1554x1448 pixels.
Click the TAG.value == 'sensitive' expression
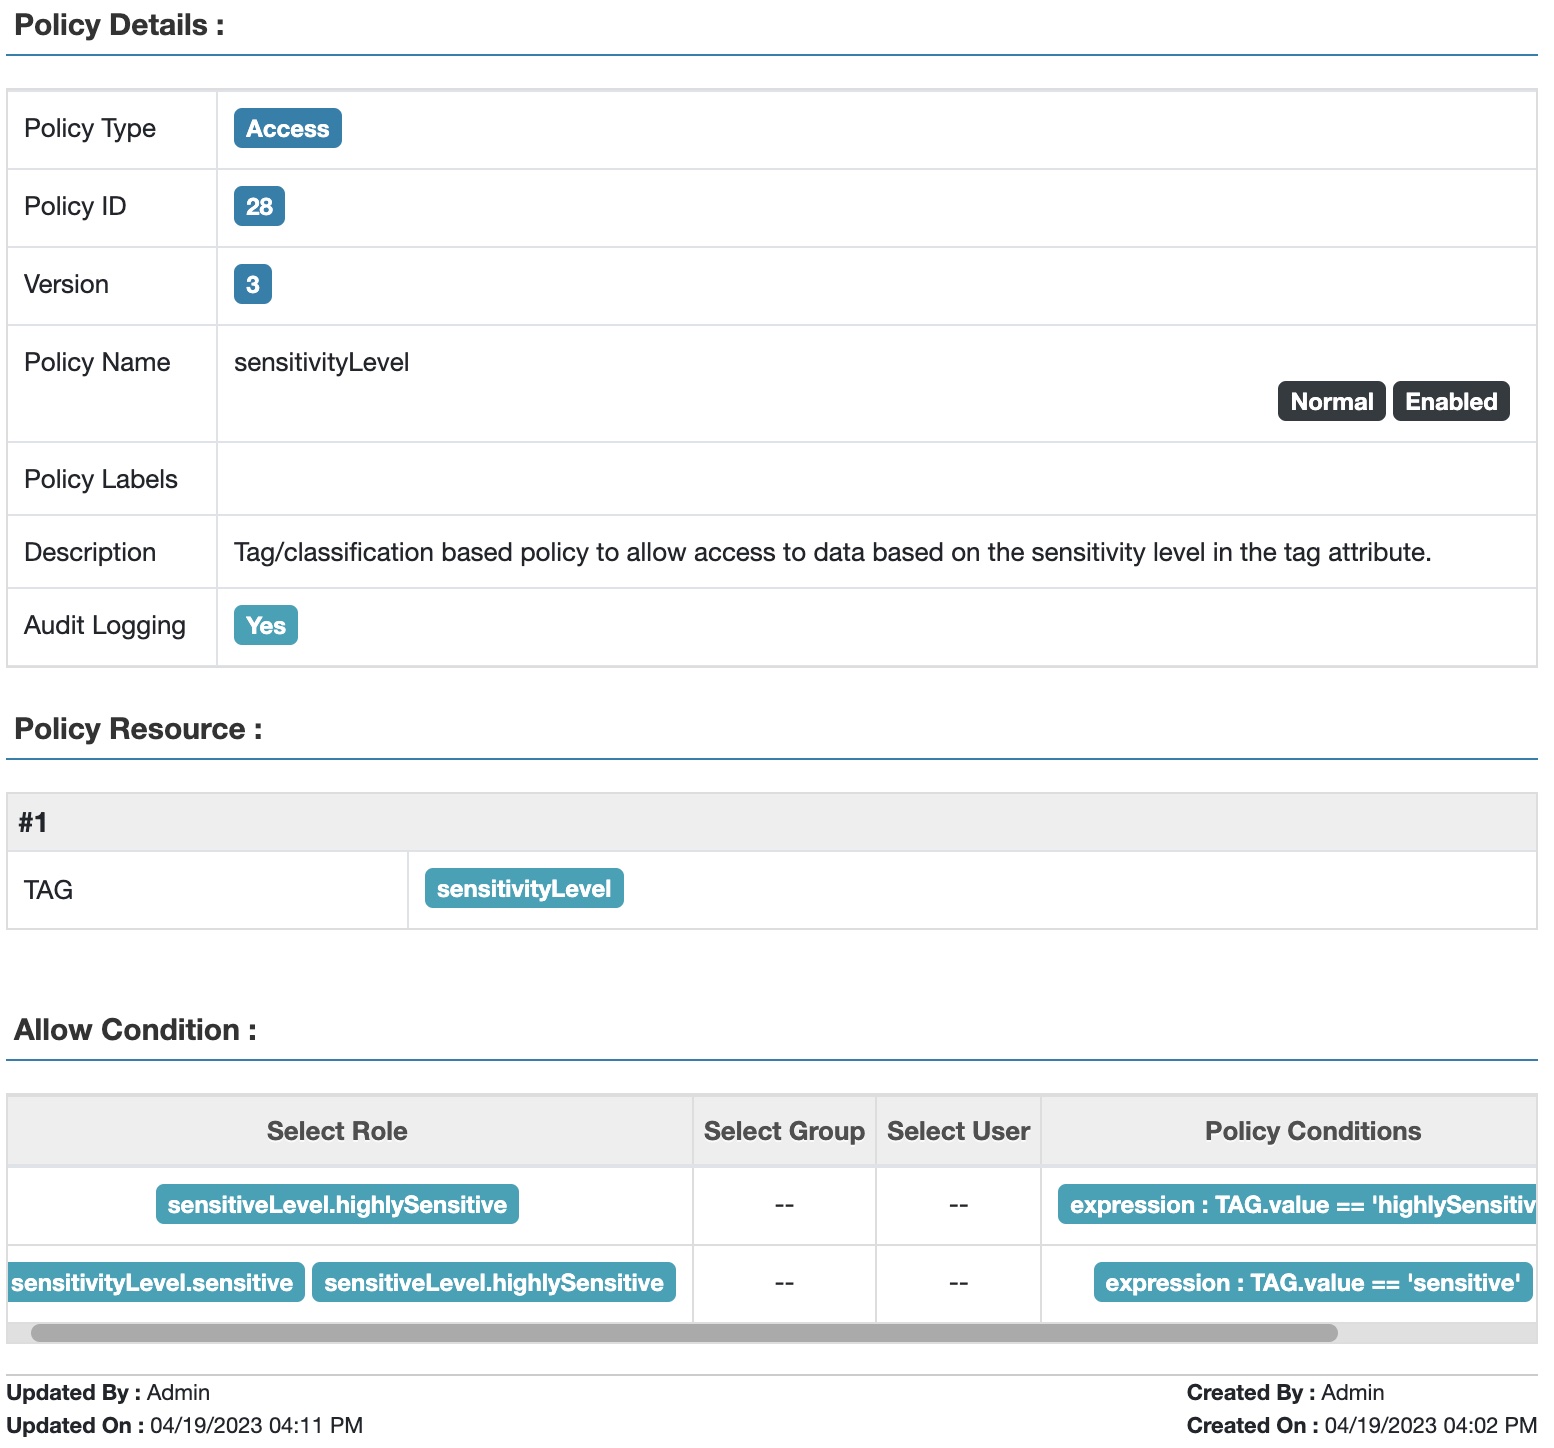[x=1312, y=1283]
